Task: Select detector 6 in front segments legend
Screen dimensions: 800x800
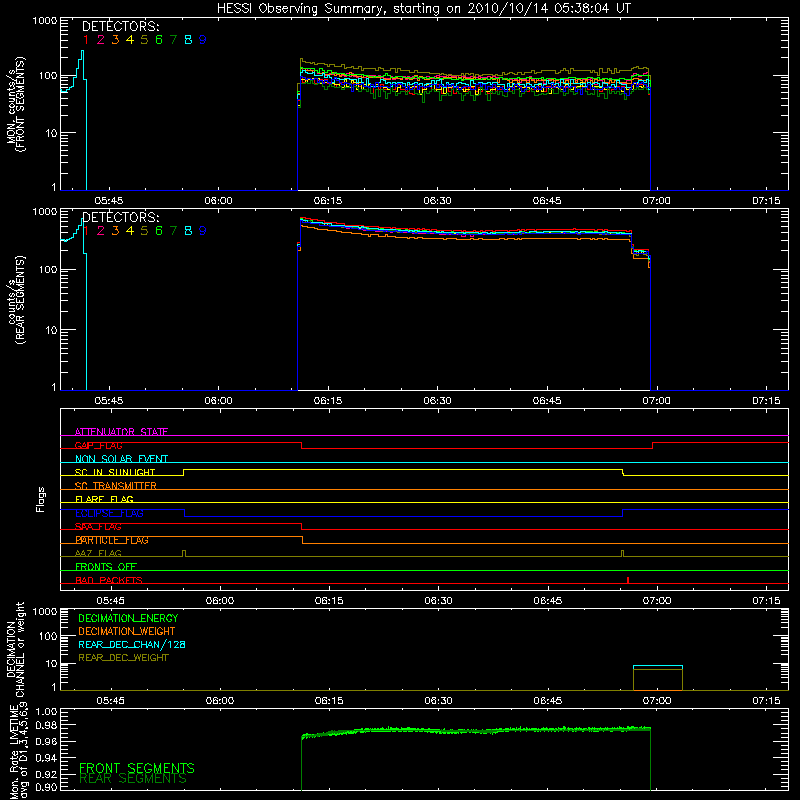Action: (x=159, y=40)
